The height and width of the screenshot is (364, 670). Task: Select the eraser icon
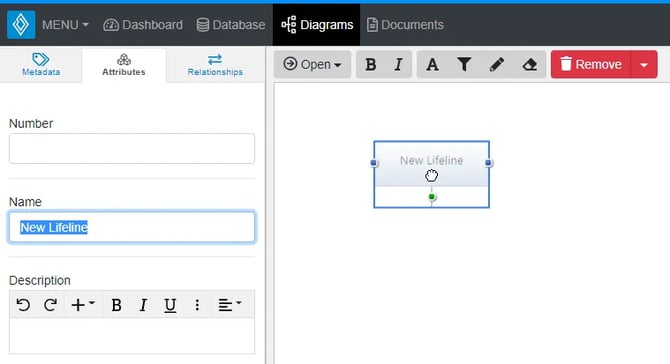tap(529, 65)
